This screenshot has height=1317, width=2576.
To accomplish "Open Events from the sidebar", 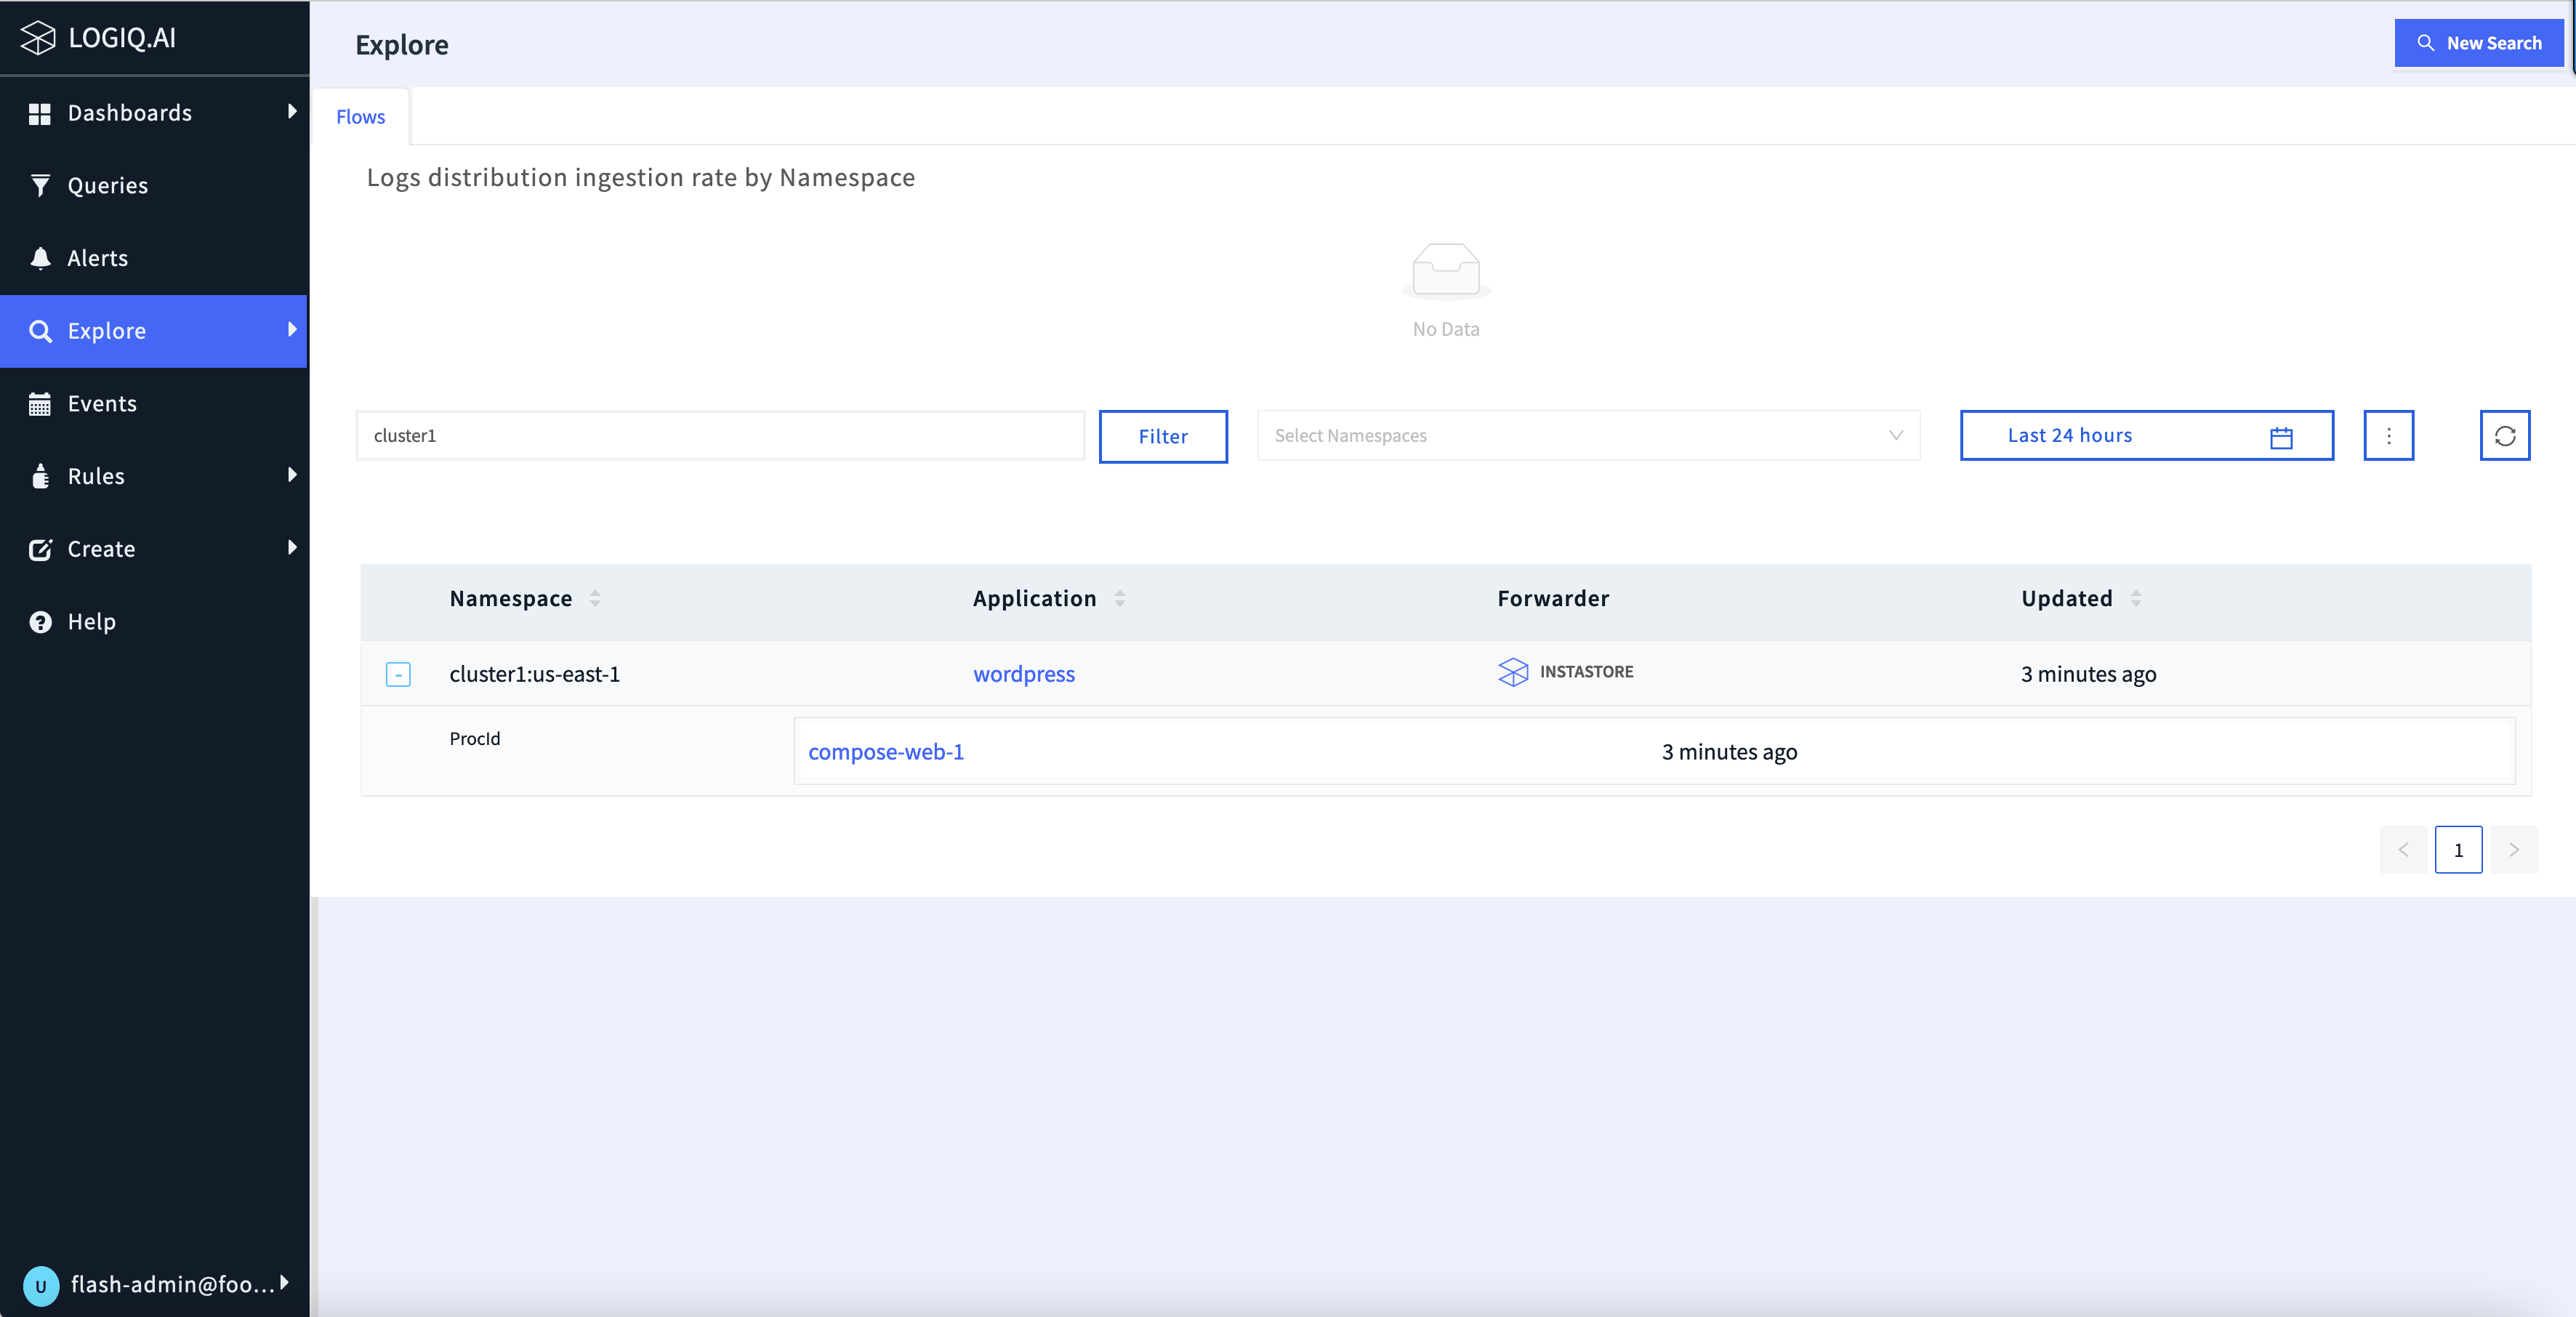I will coord(101,404).
